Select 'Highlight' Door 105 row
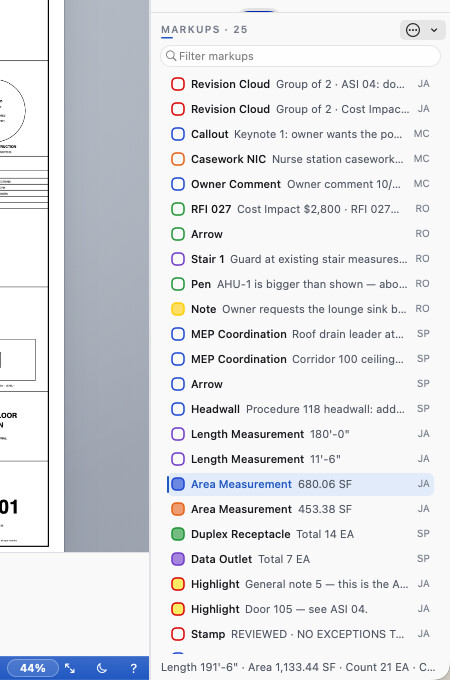 [300, 609]
